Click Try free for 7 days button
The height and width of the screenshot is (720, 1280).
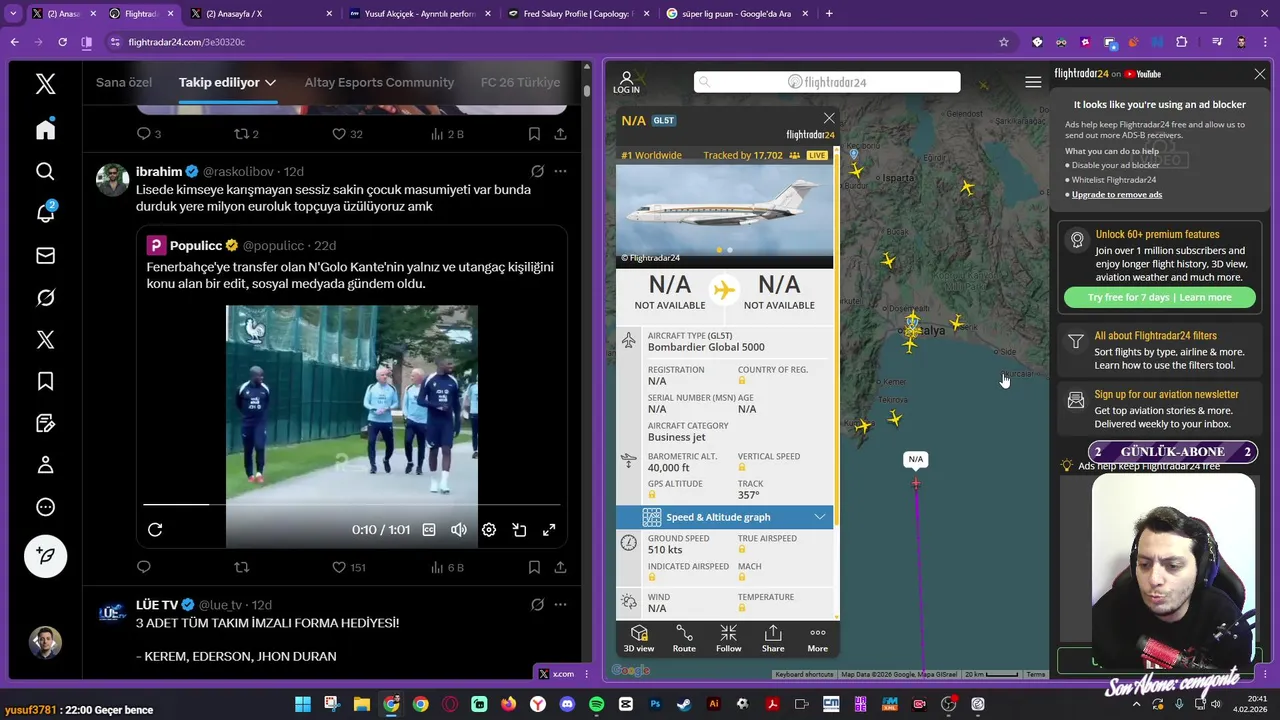tap(1160, 297)
